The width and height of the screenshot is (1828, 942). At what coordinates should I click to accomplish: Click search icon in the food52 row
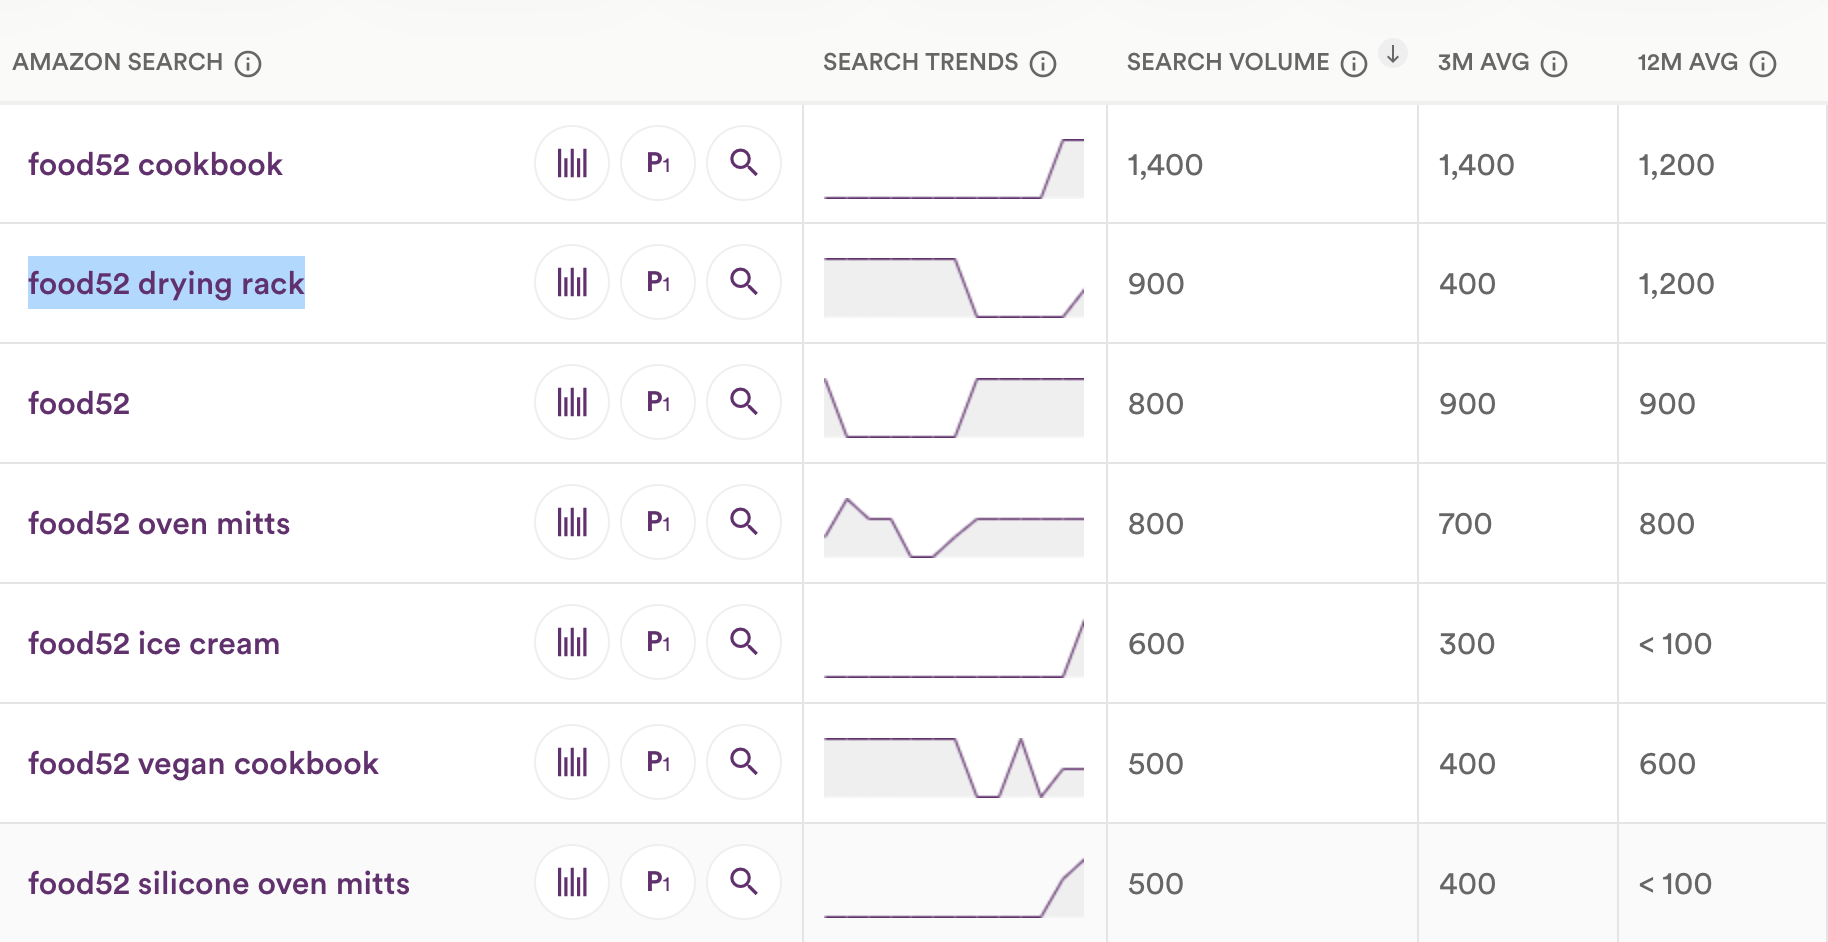pyautogui.click(x=744, y=402)
